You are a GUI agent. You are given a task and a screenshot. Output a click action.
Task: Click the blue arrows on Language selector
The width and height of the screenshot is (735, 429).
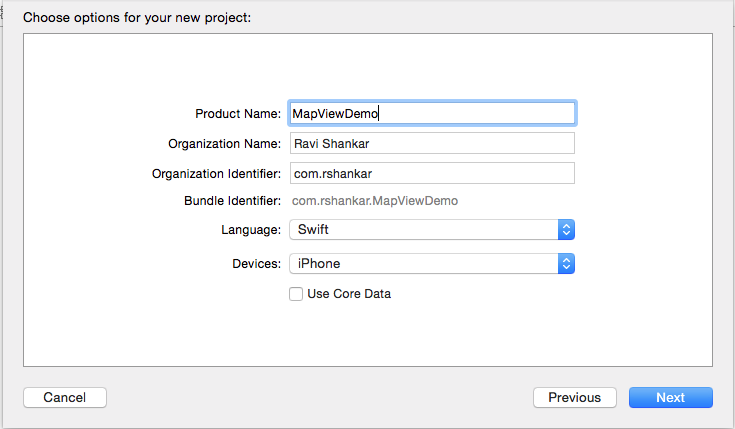click(x=566, y=230)
